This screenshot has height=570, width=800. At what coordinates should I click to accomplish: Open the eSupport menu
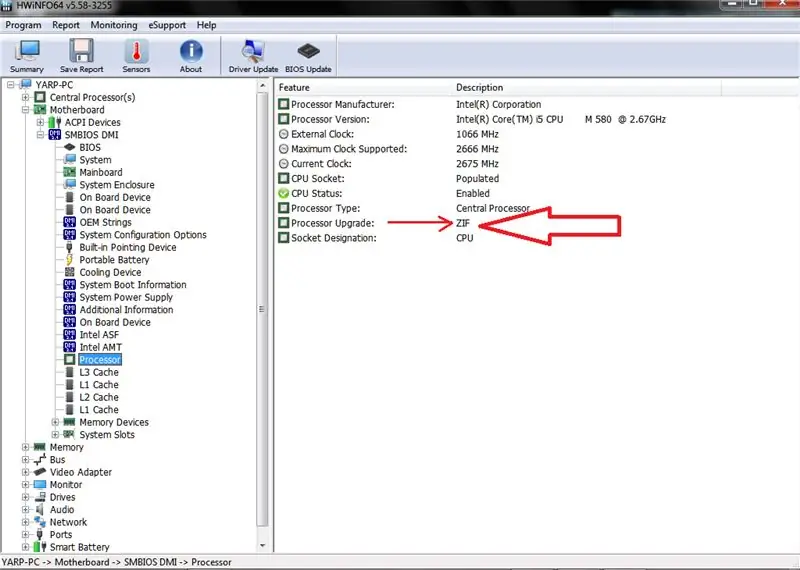click(167, 25)
